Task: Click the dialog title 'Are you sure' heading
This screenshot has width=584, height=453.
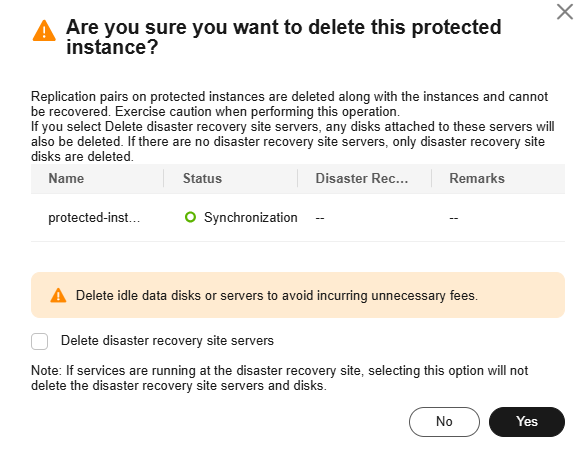Action: click(283, 37)
